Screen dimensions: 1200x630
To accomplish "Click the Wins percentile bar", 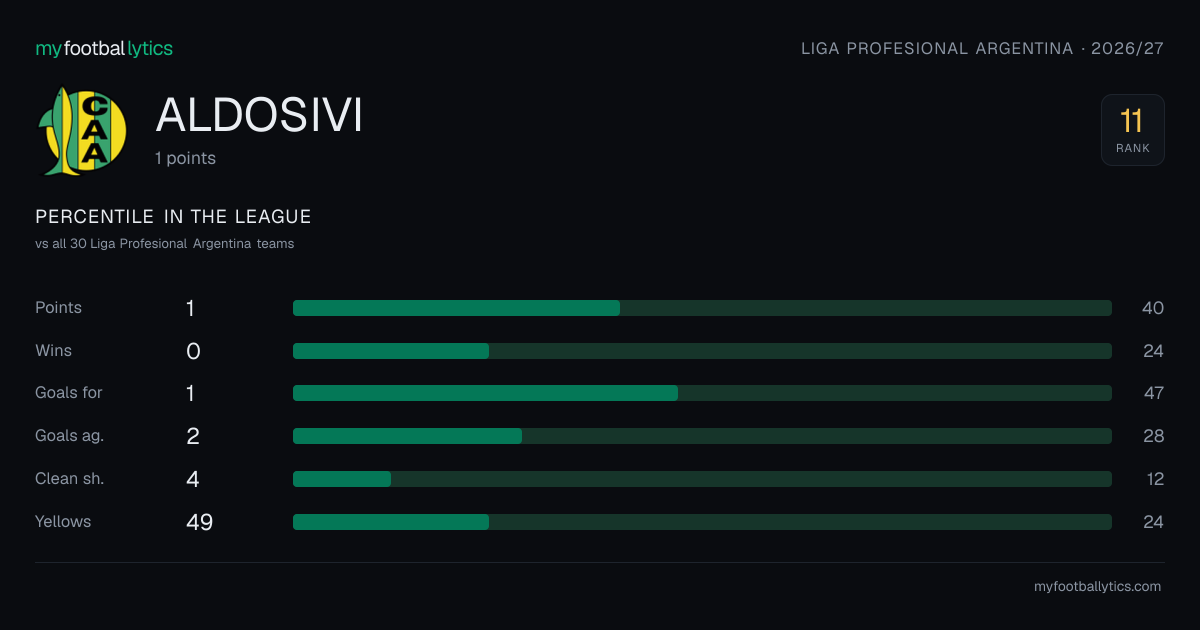I will 702,351.
